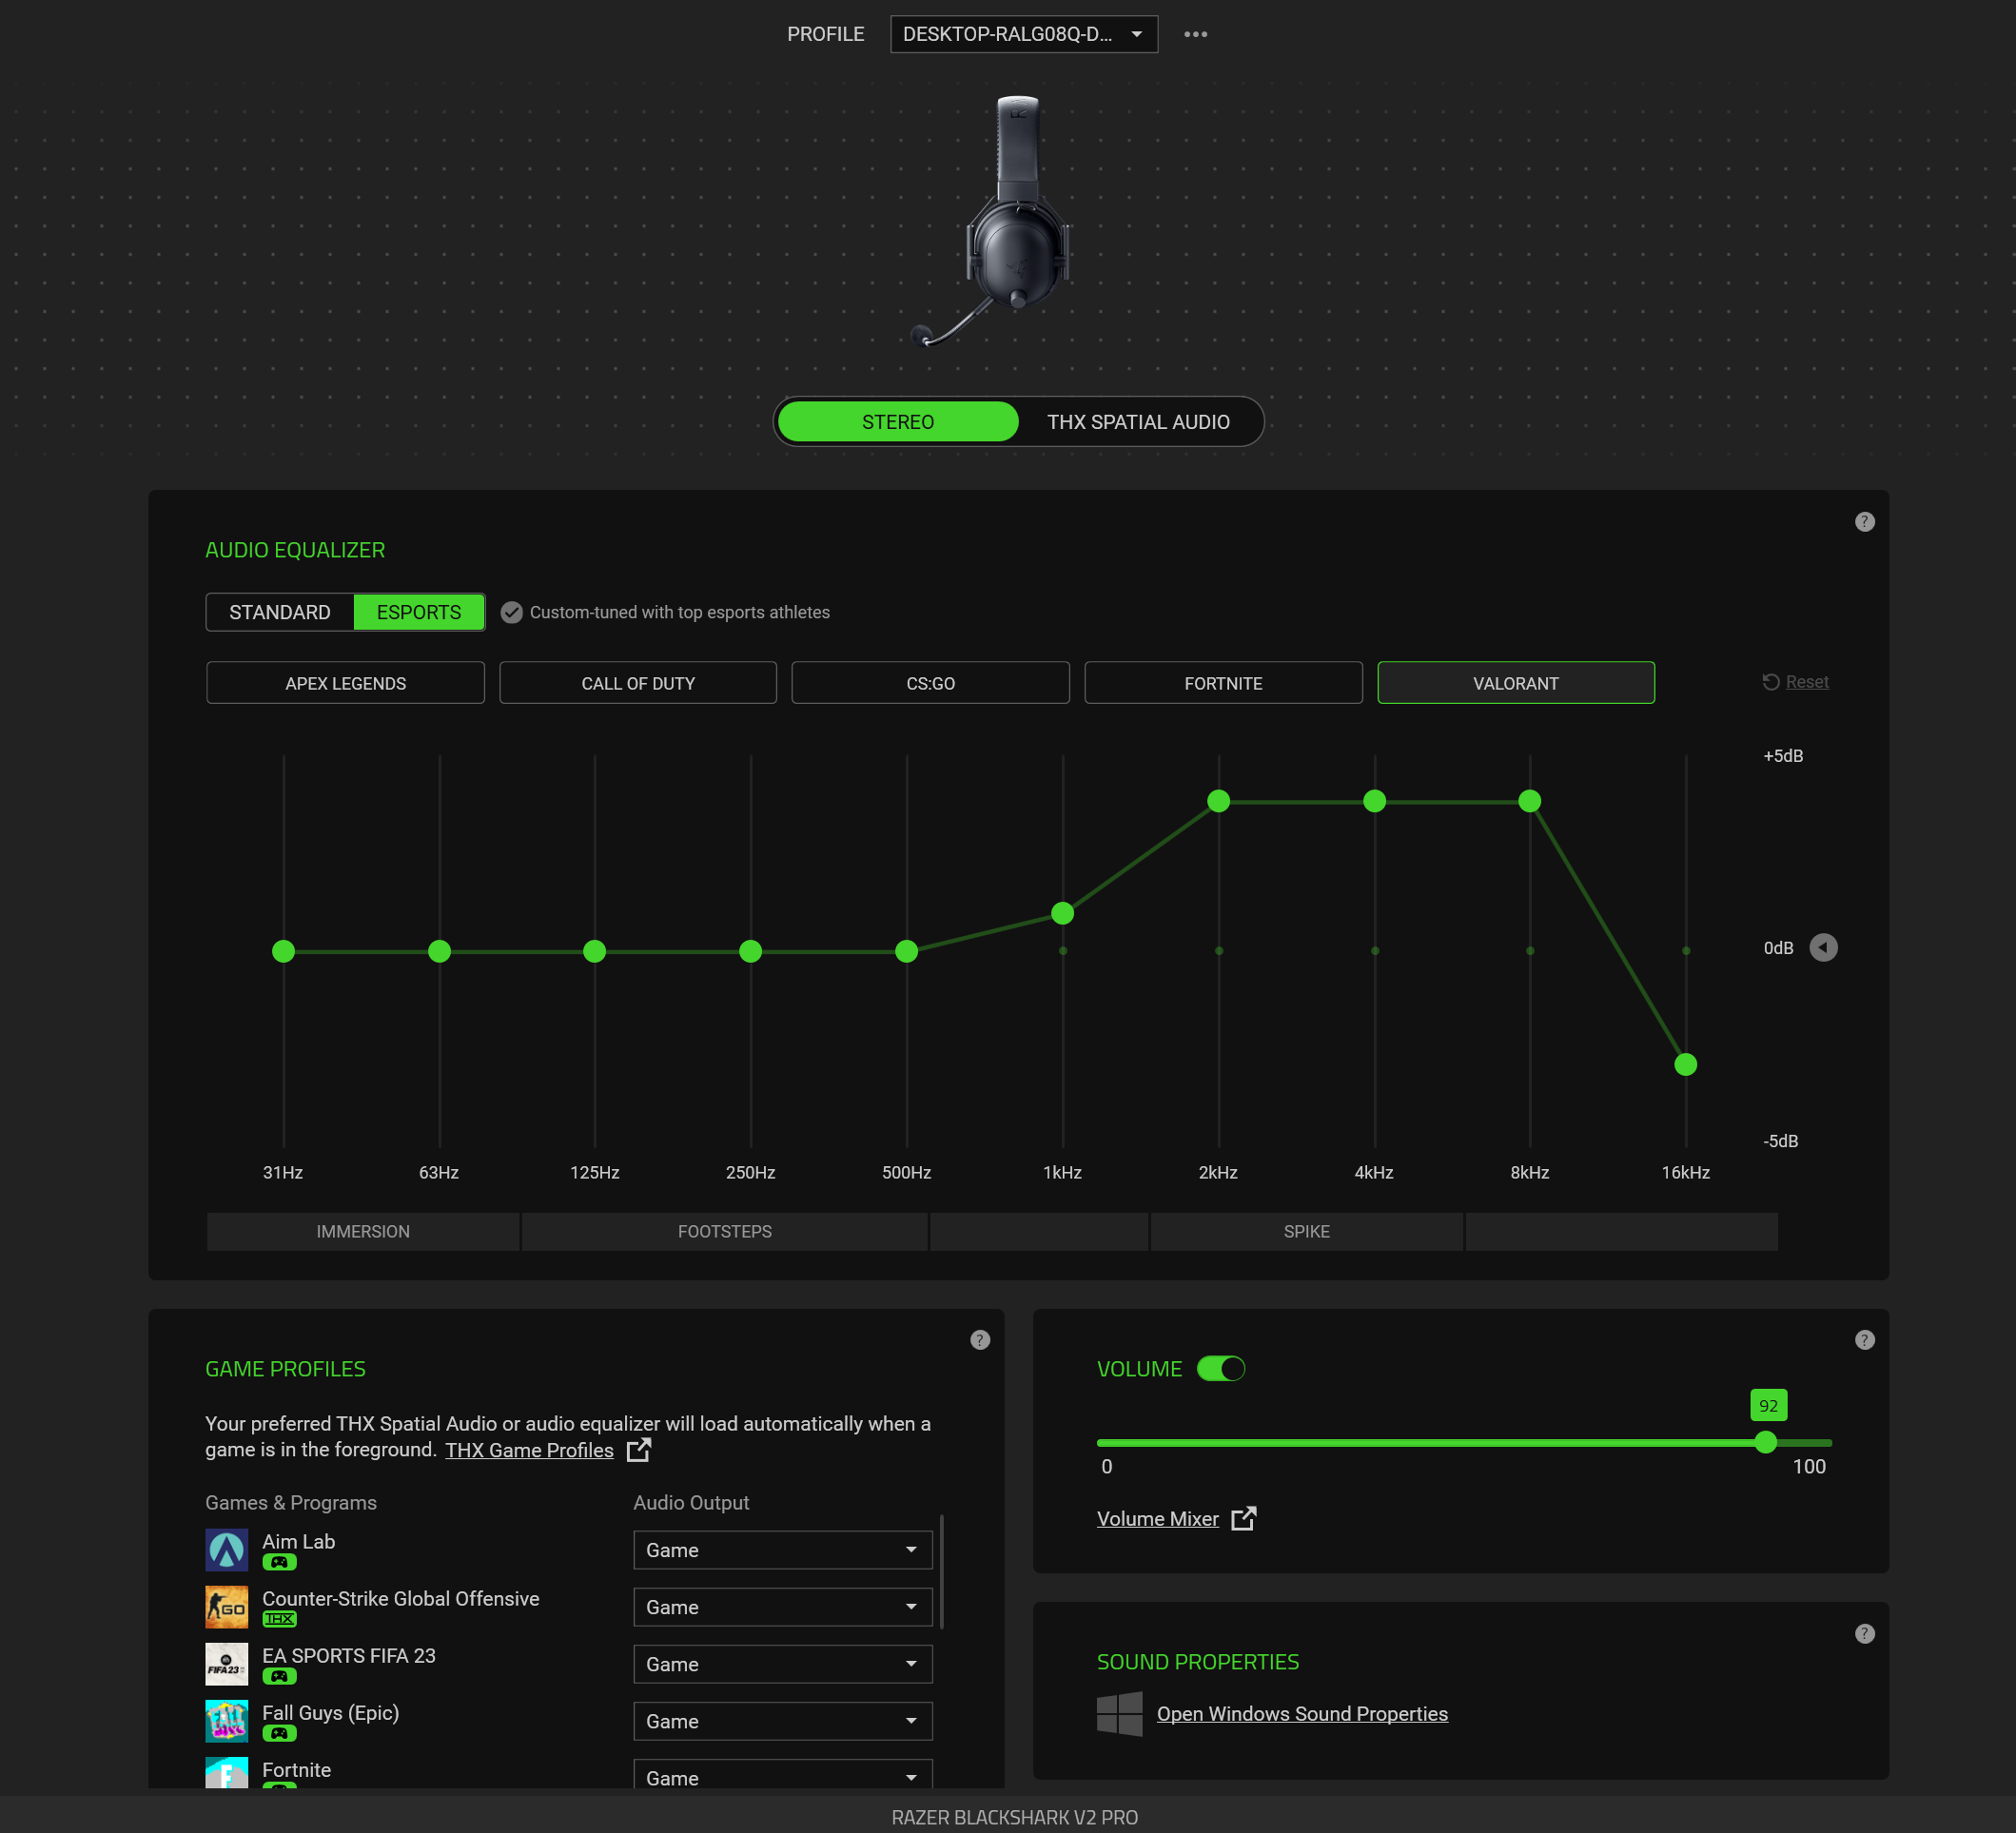Select the Standard equalizer mode

[x=279, y=612]
